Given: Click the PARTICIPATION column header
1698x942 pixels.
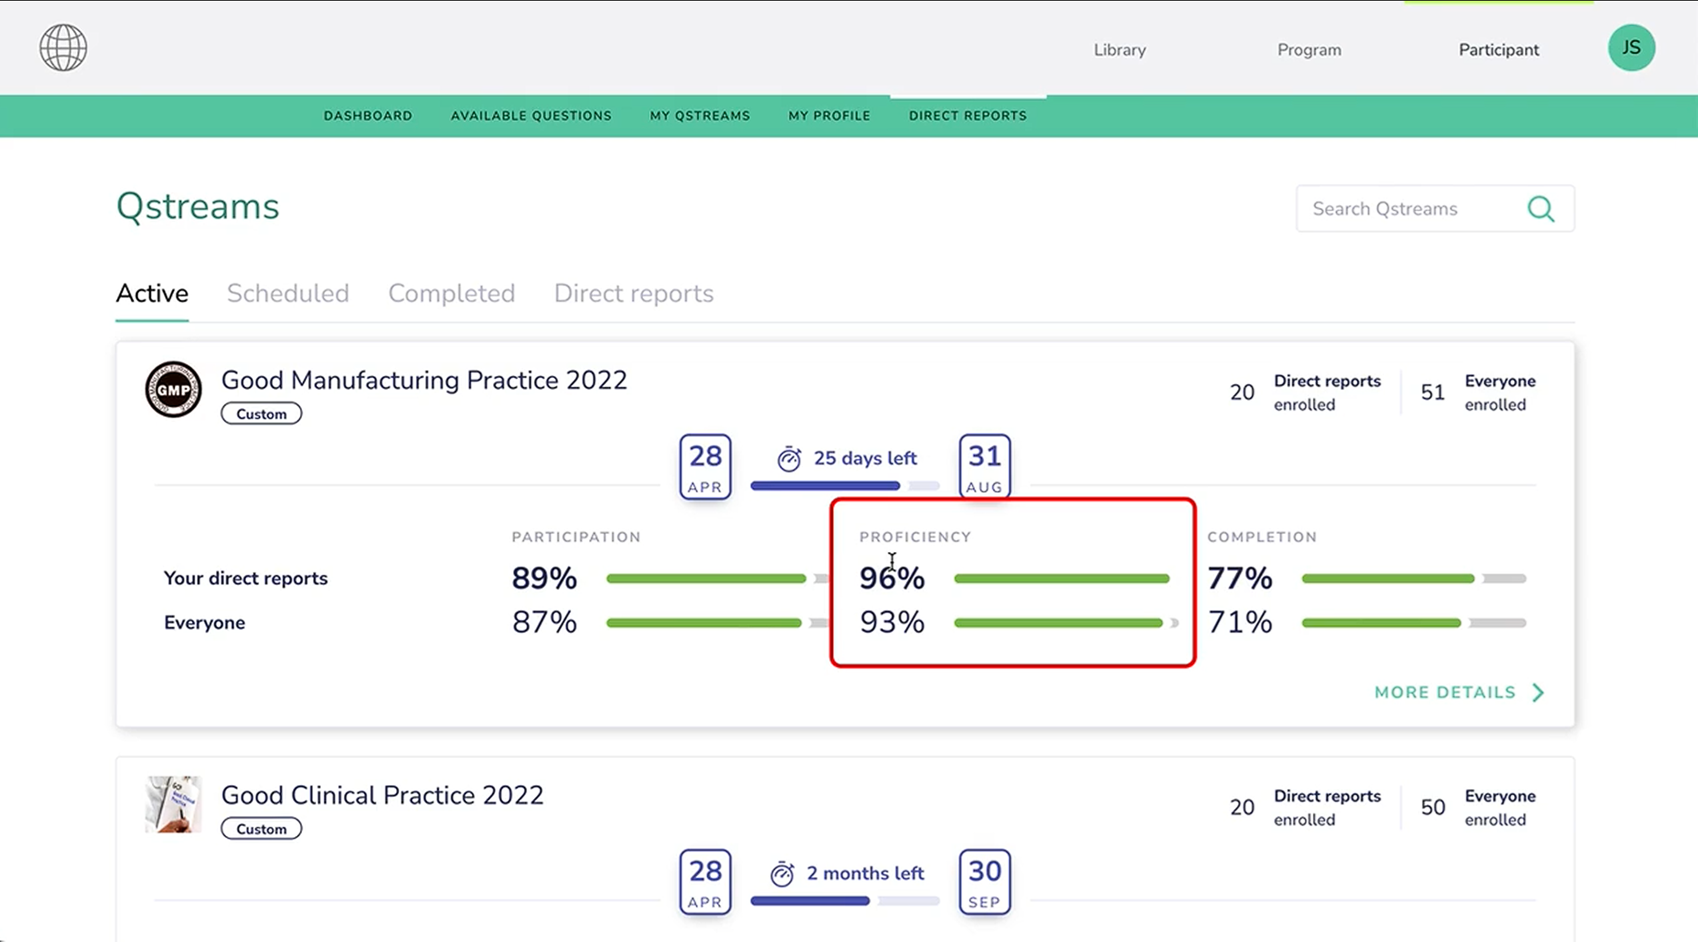Looking at the screenshot, I should point(576,537).
